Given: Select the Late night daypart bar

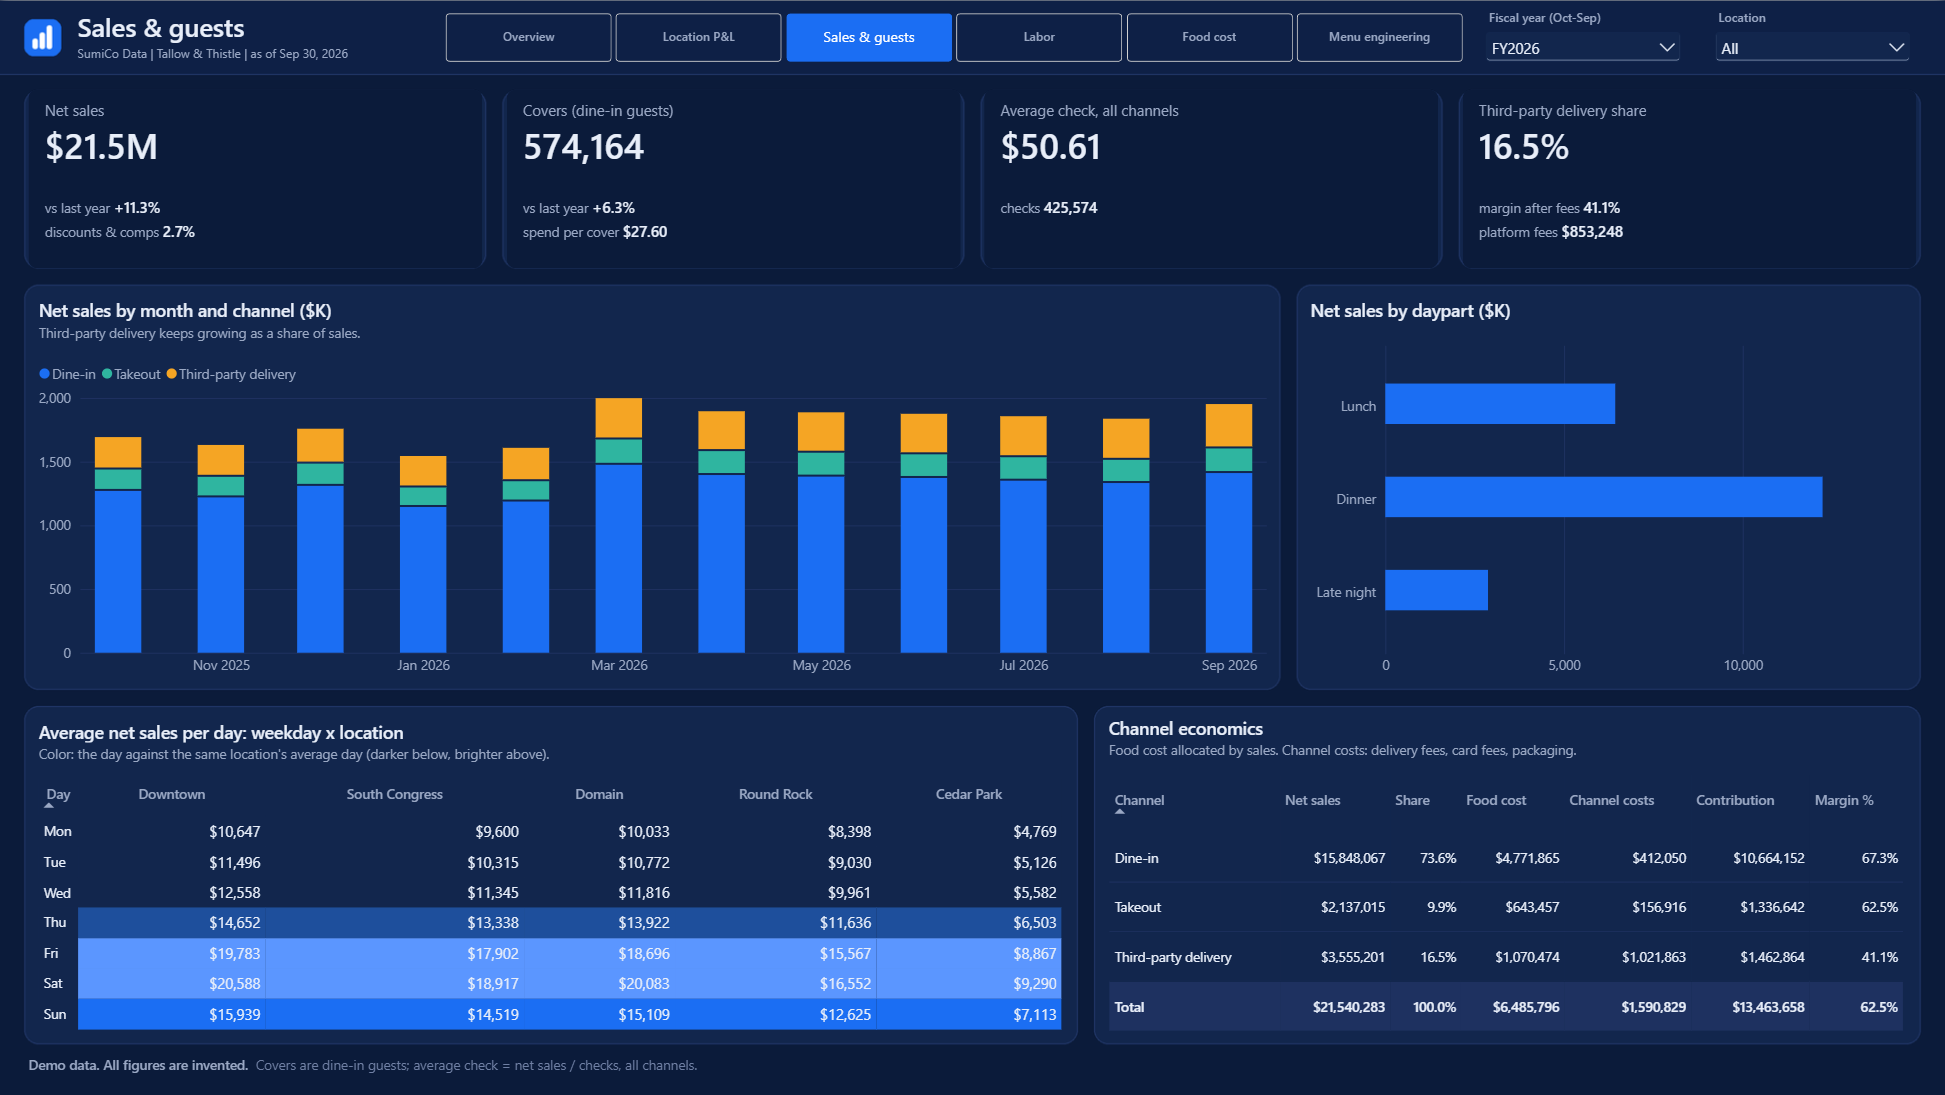Looking at the screenshot, I should 1436,590.
